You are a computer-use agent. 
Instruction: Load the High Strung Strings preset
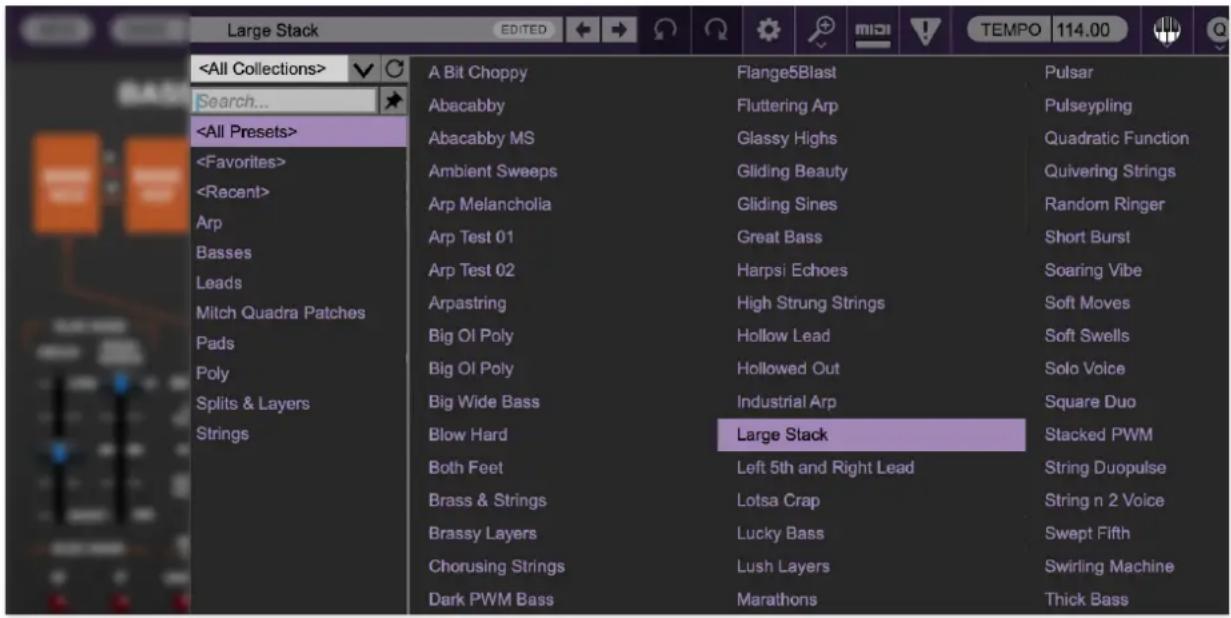pyautogui.click(x=810, y=303)
